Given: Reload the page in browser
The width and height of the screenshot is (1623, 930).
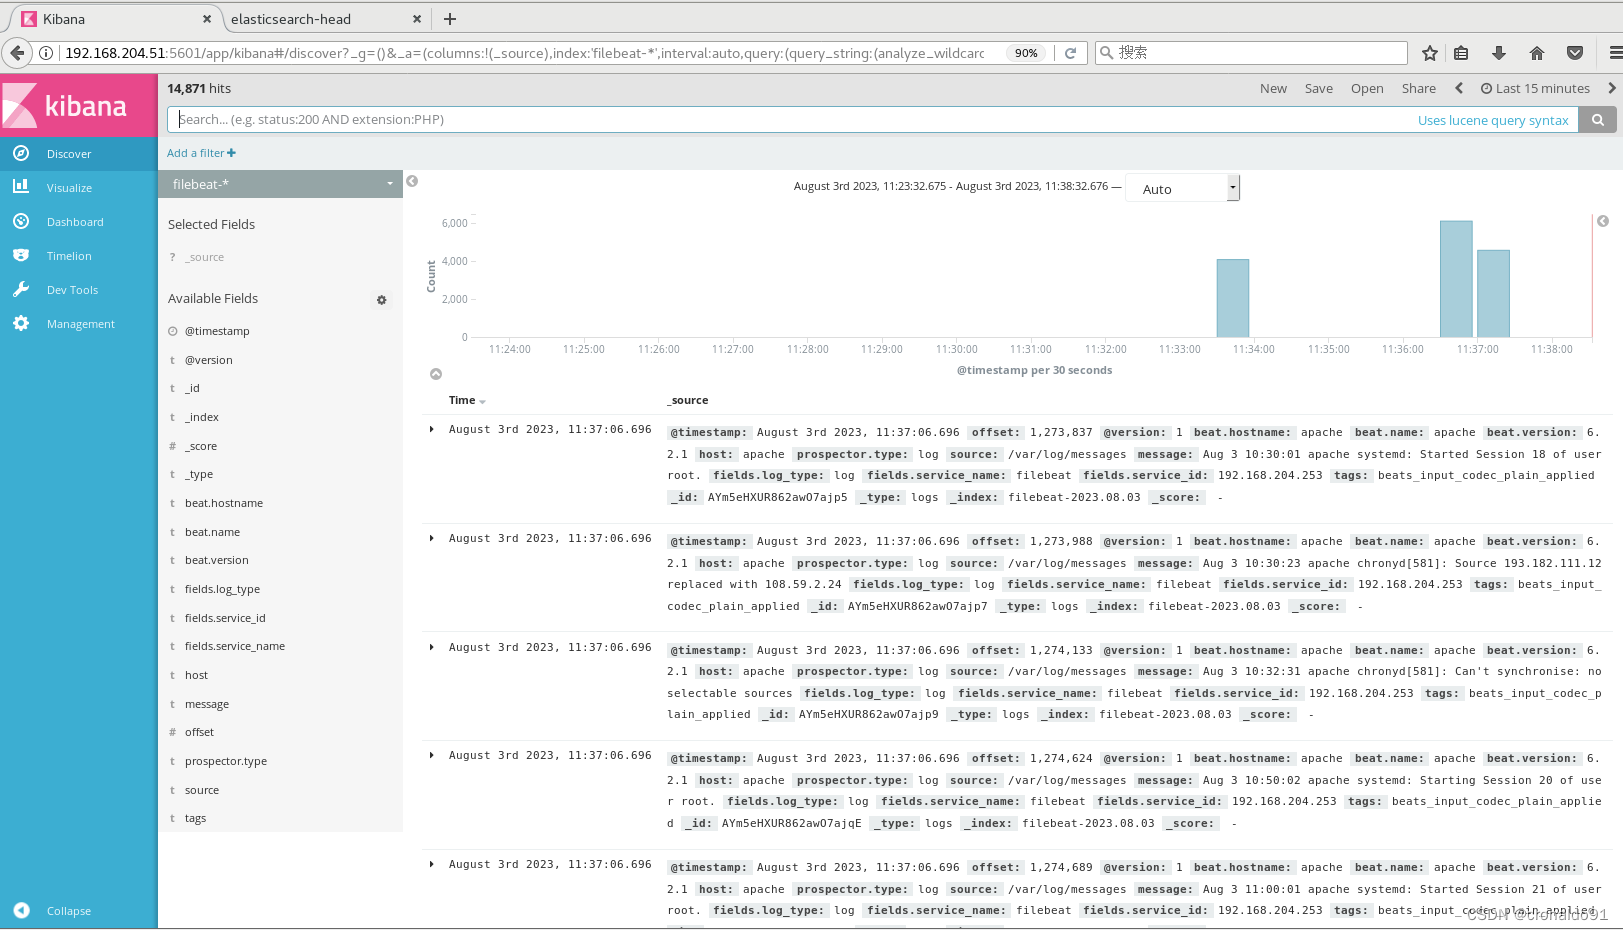Looking at the screenshot, I should (x=1070, y=53).
